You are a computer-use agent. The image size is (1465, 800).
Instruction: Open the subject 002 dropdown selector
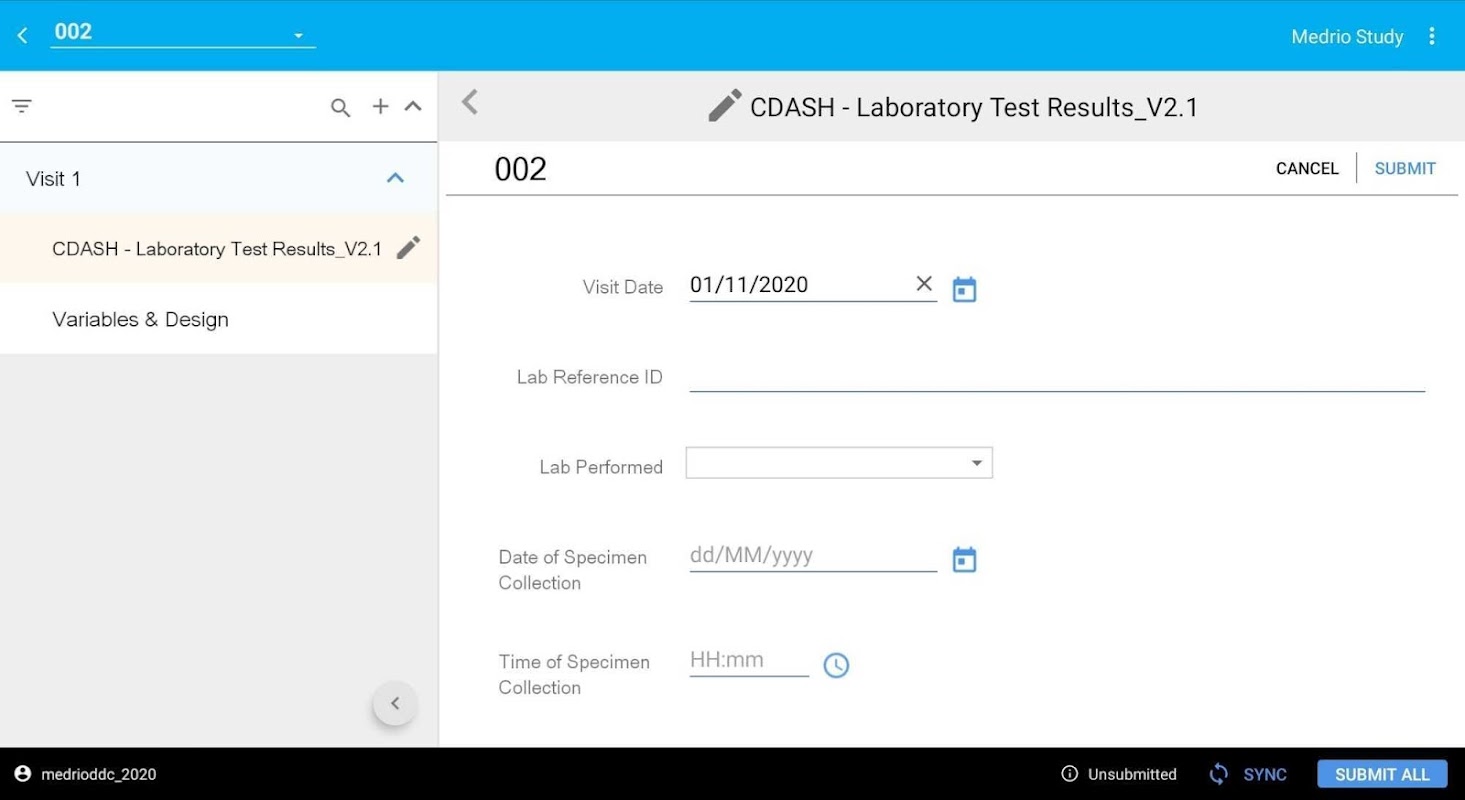tap(183, 33)
